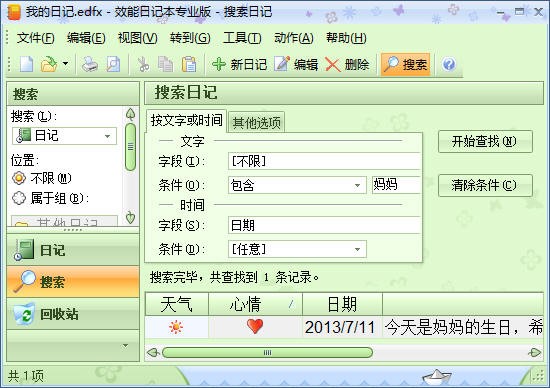Create a new diary with 新日记
The image size is (550, 388).
click(x=240, y=65)
